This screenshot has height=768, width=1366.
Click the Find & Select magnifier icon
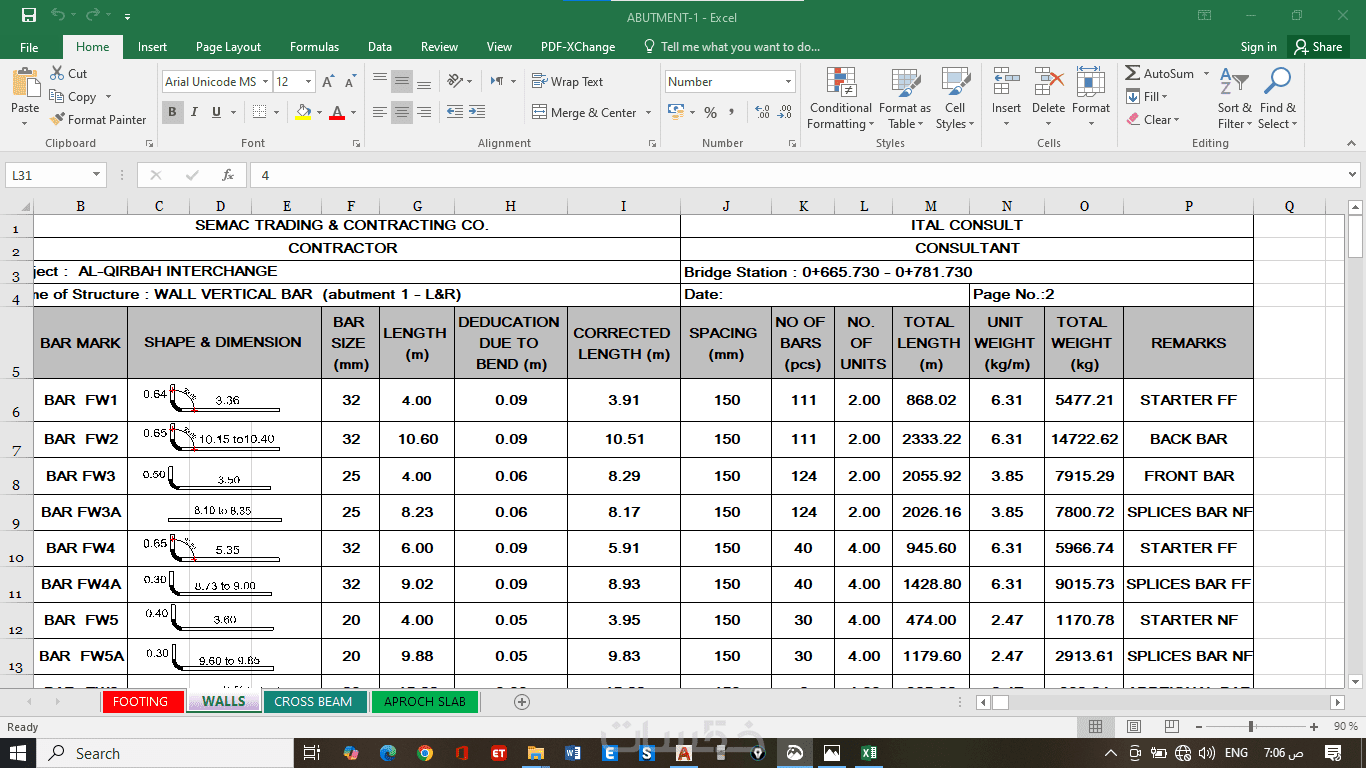pos(1277,84)
